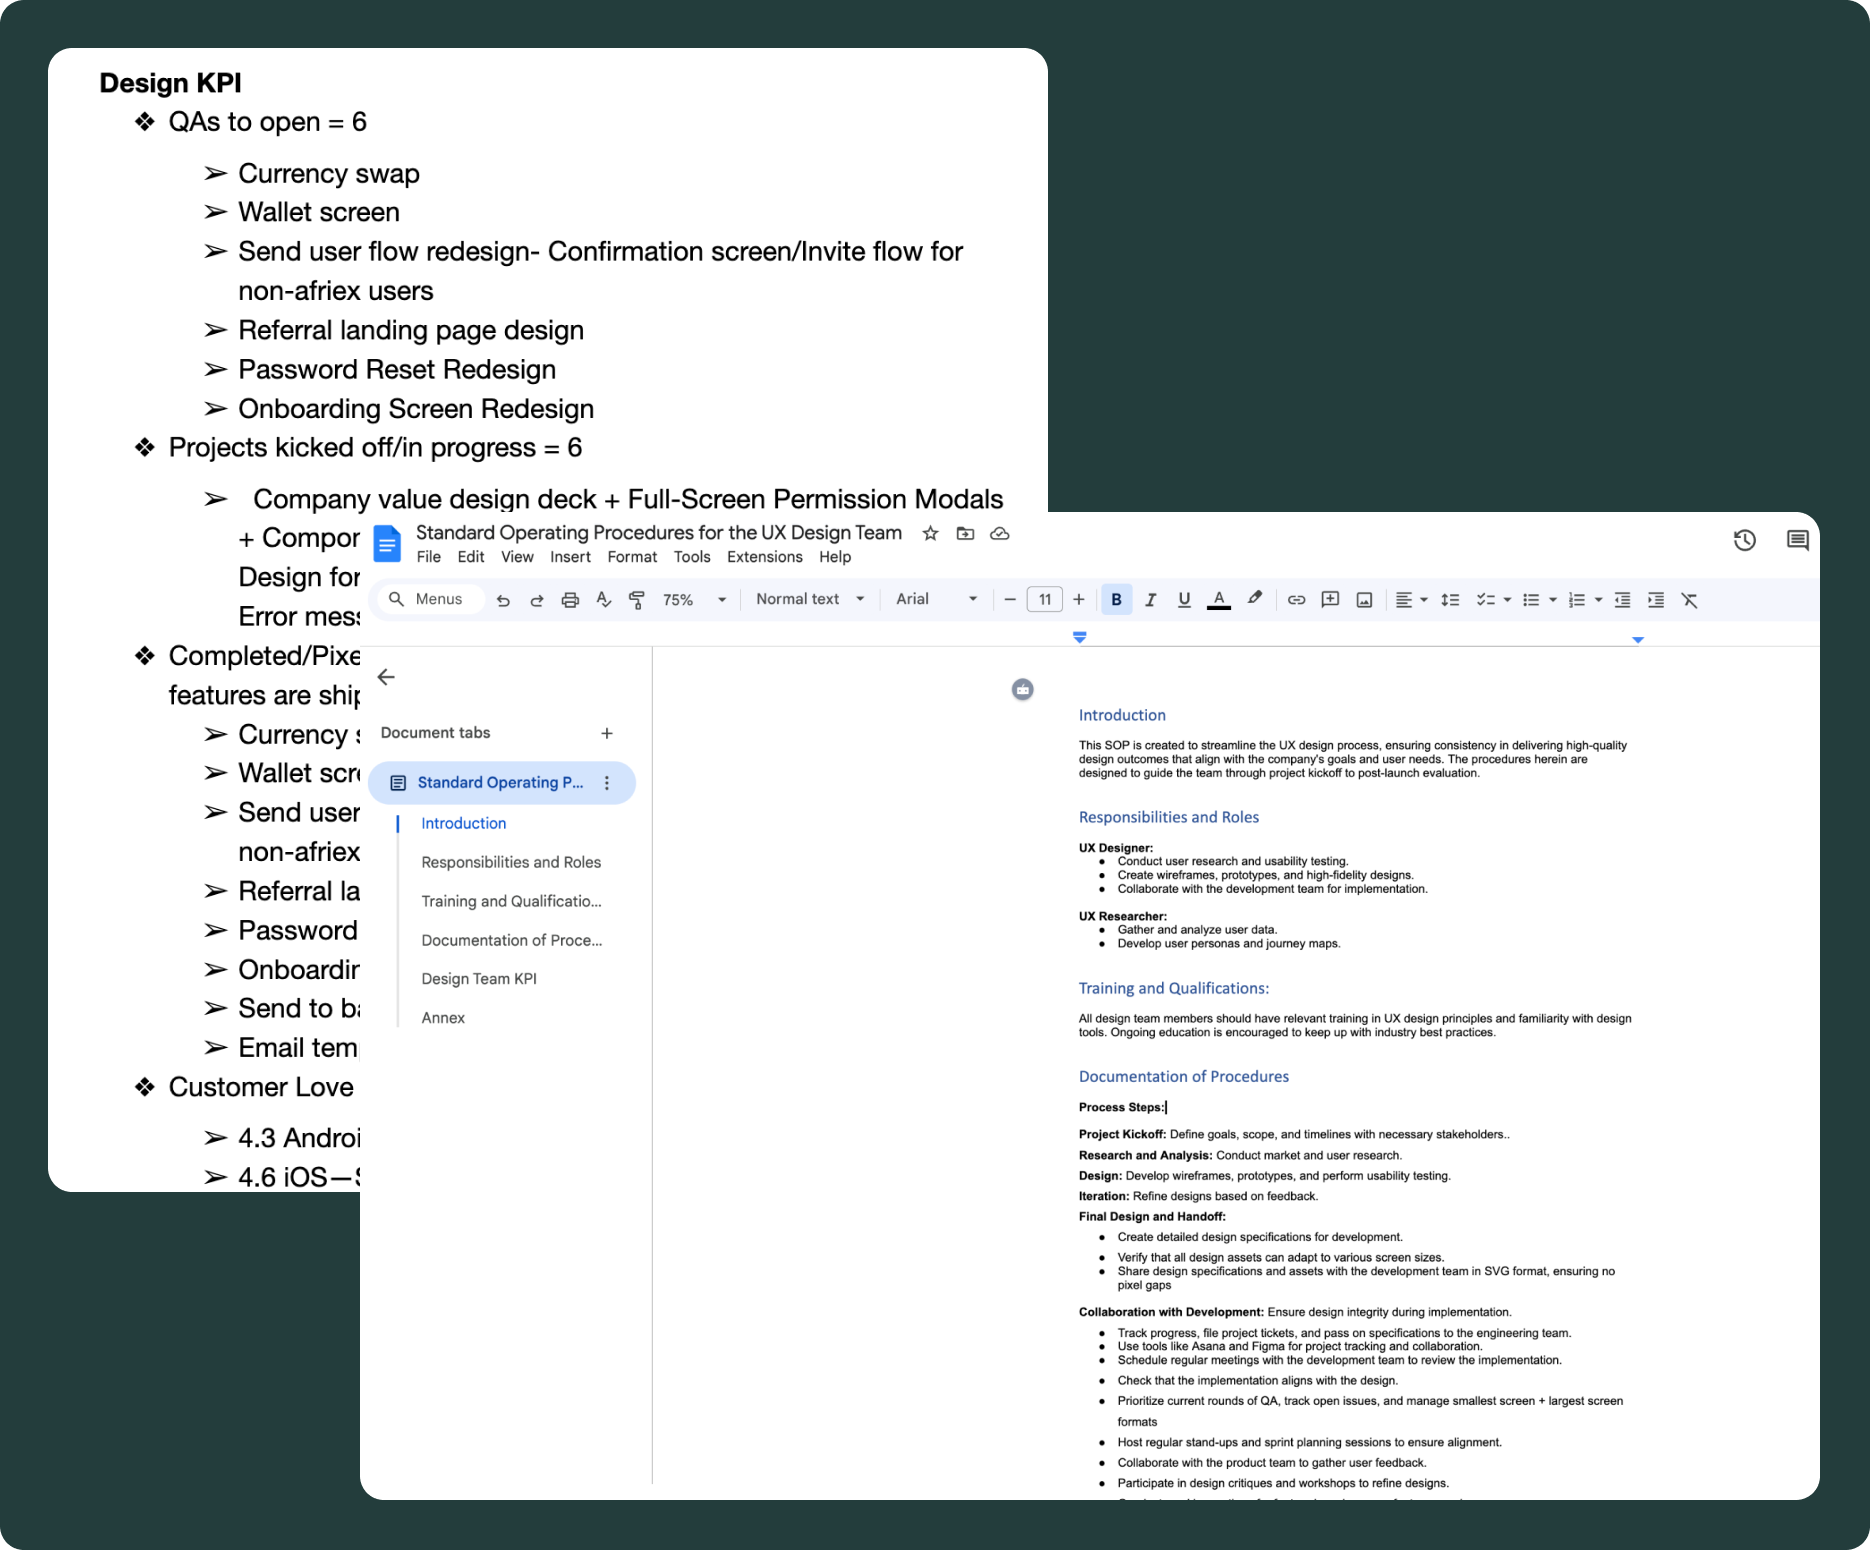Select the paint format tool
The height and width of the screenshot is (1550, 1870).
click(637, 600)
